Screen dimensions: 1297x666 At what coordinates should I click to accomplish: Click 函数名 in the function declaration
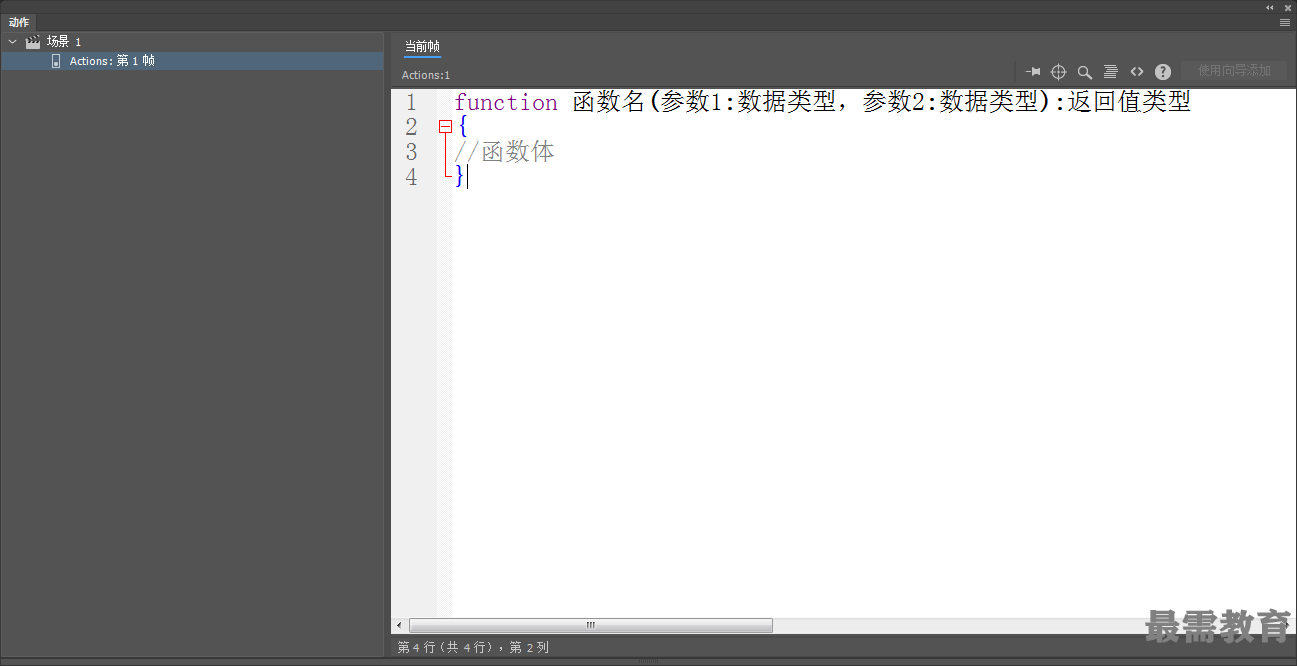[609, 102]
